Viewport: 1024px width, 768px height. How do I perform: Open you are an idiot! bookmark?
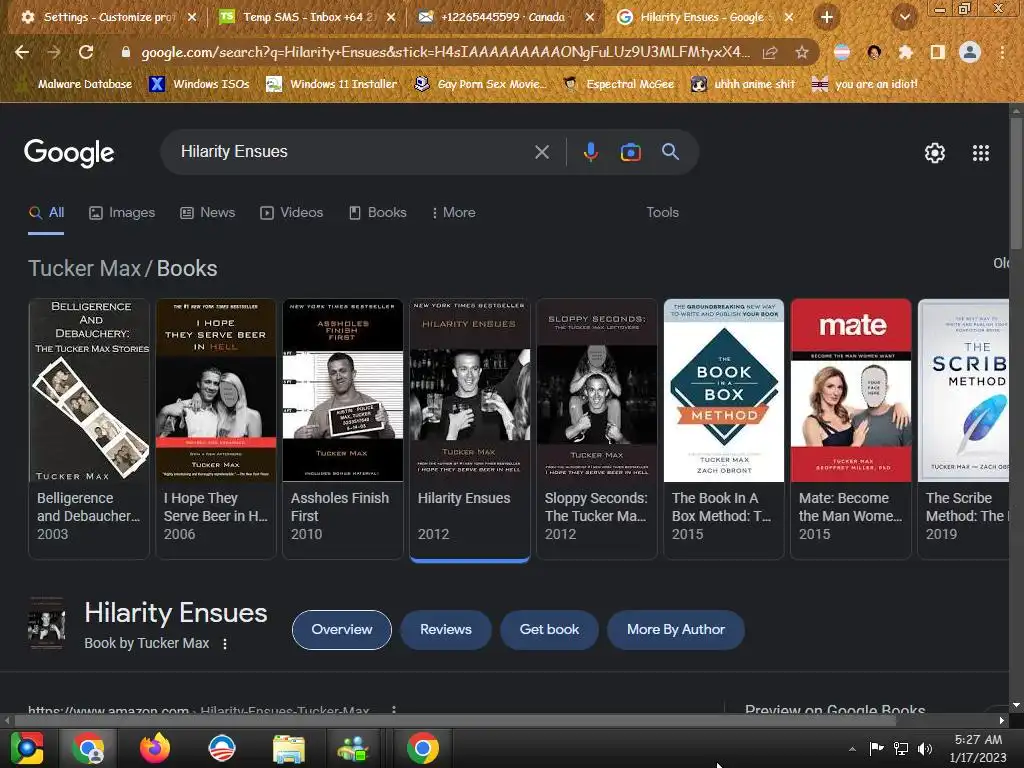click(865, 84)
